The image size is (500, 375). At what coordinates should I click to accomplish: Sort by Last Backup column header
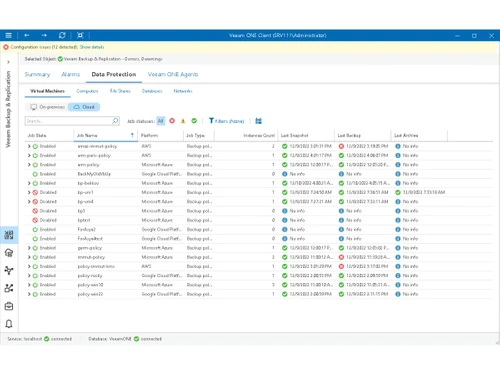(x=362, y=135)
